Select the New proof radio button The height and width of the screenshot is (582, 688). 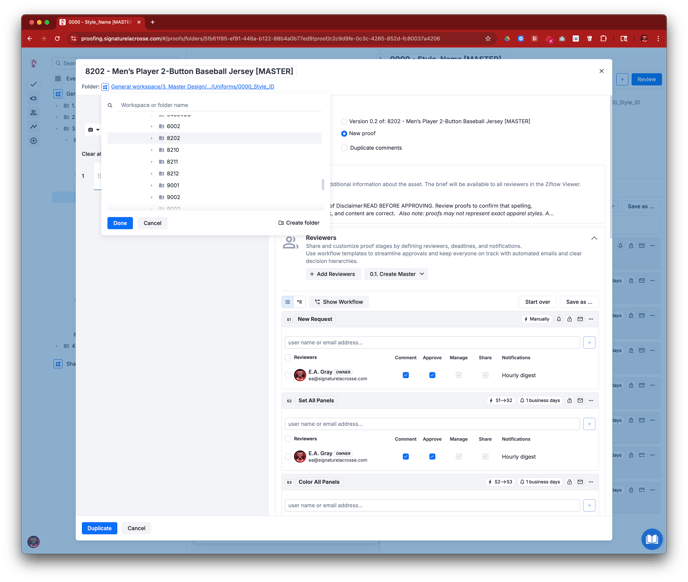[x=344, y=133]
